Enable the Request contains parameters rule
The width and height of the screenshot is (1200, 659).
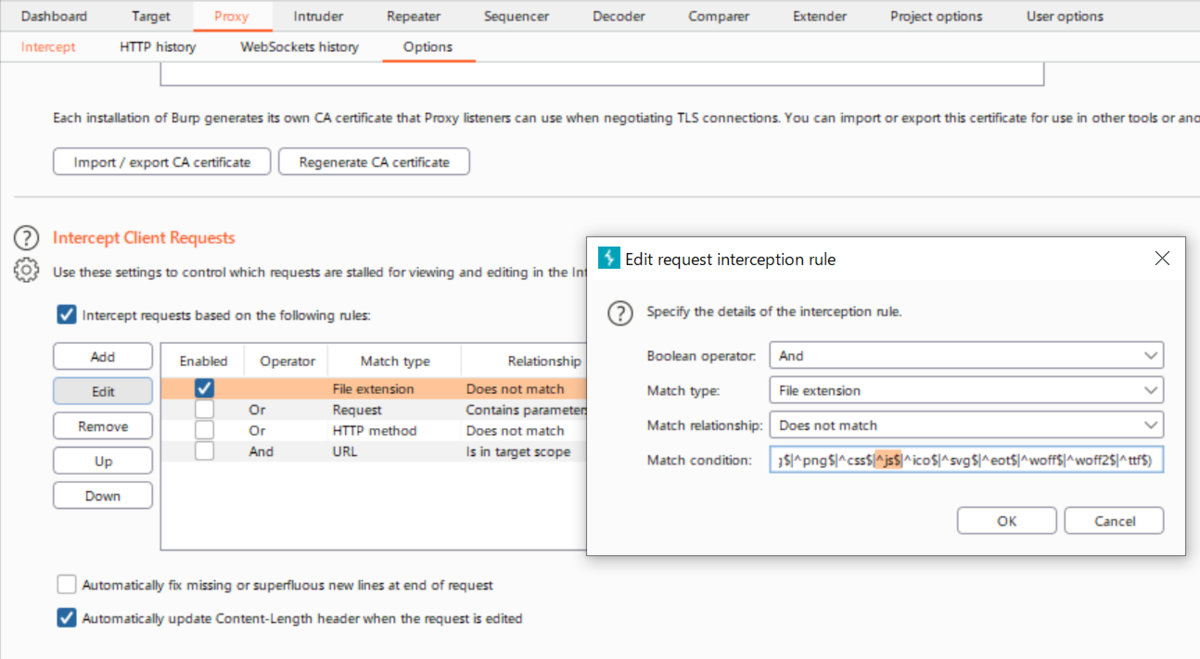click(204, 409)
